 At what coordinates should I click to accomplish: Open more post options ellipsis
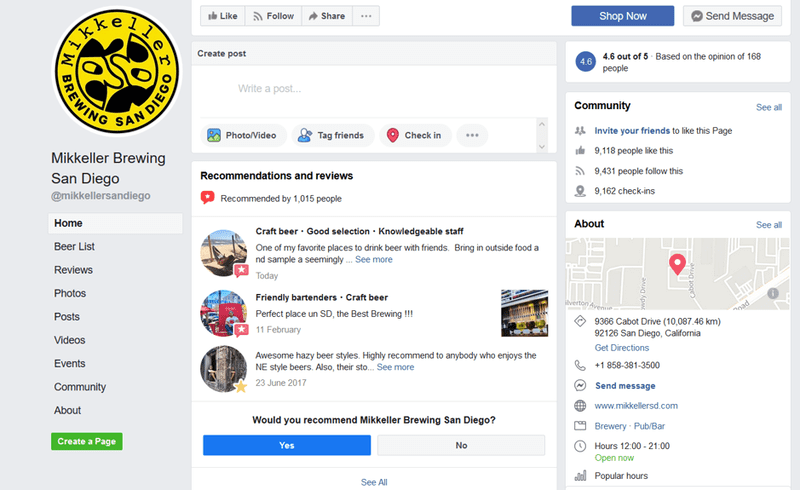tap(472, 135)
